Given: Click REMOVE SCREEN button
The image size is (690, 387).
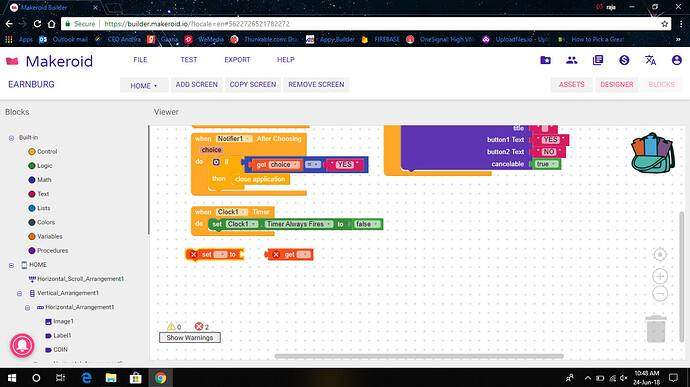Looking at the screenshot, I should tap(316, 85).
